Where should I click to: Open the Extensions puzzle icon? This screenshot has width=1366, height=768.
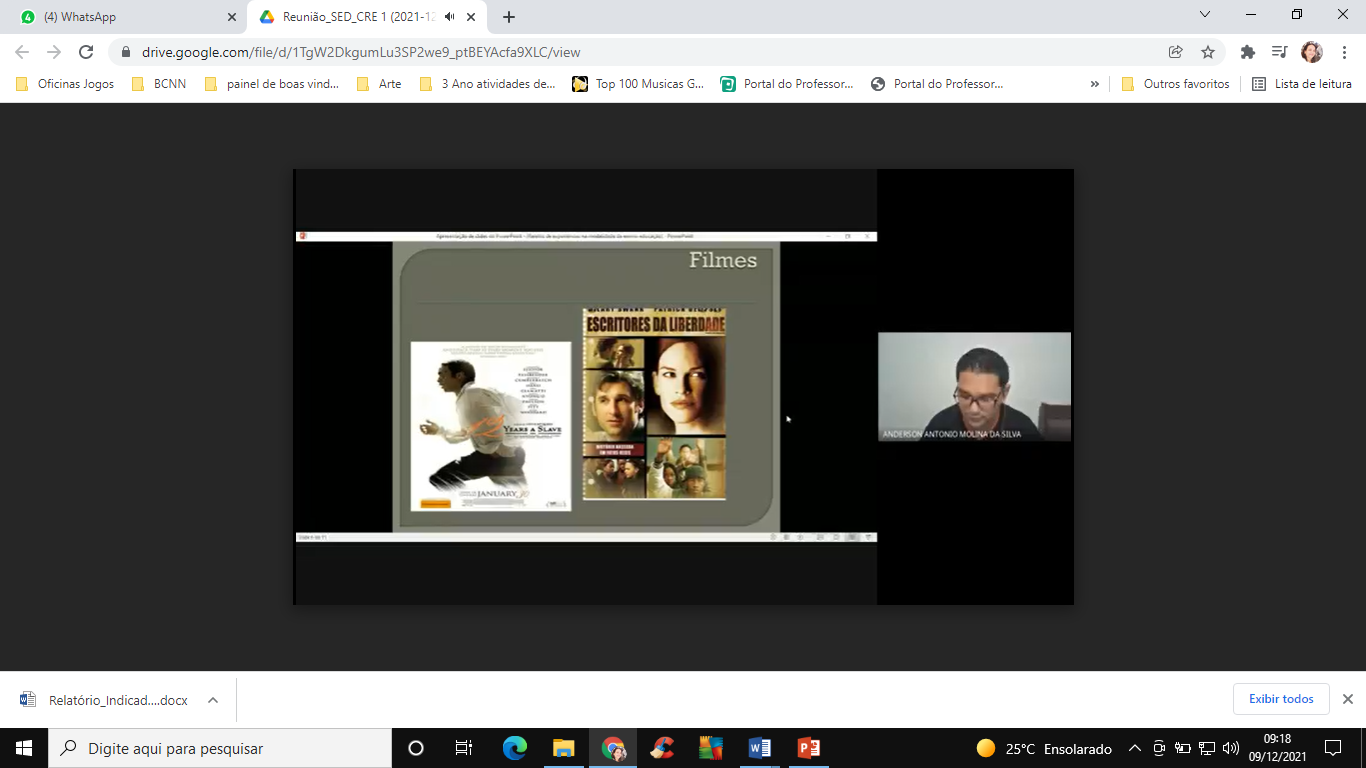click(1247, 52)
